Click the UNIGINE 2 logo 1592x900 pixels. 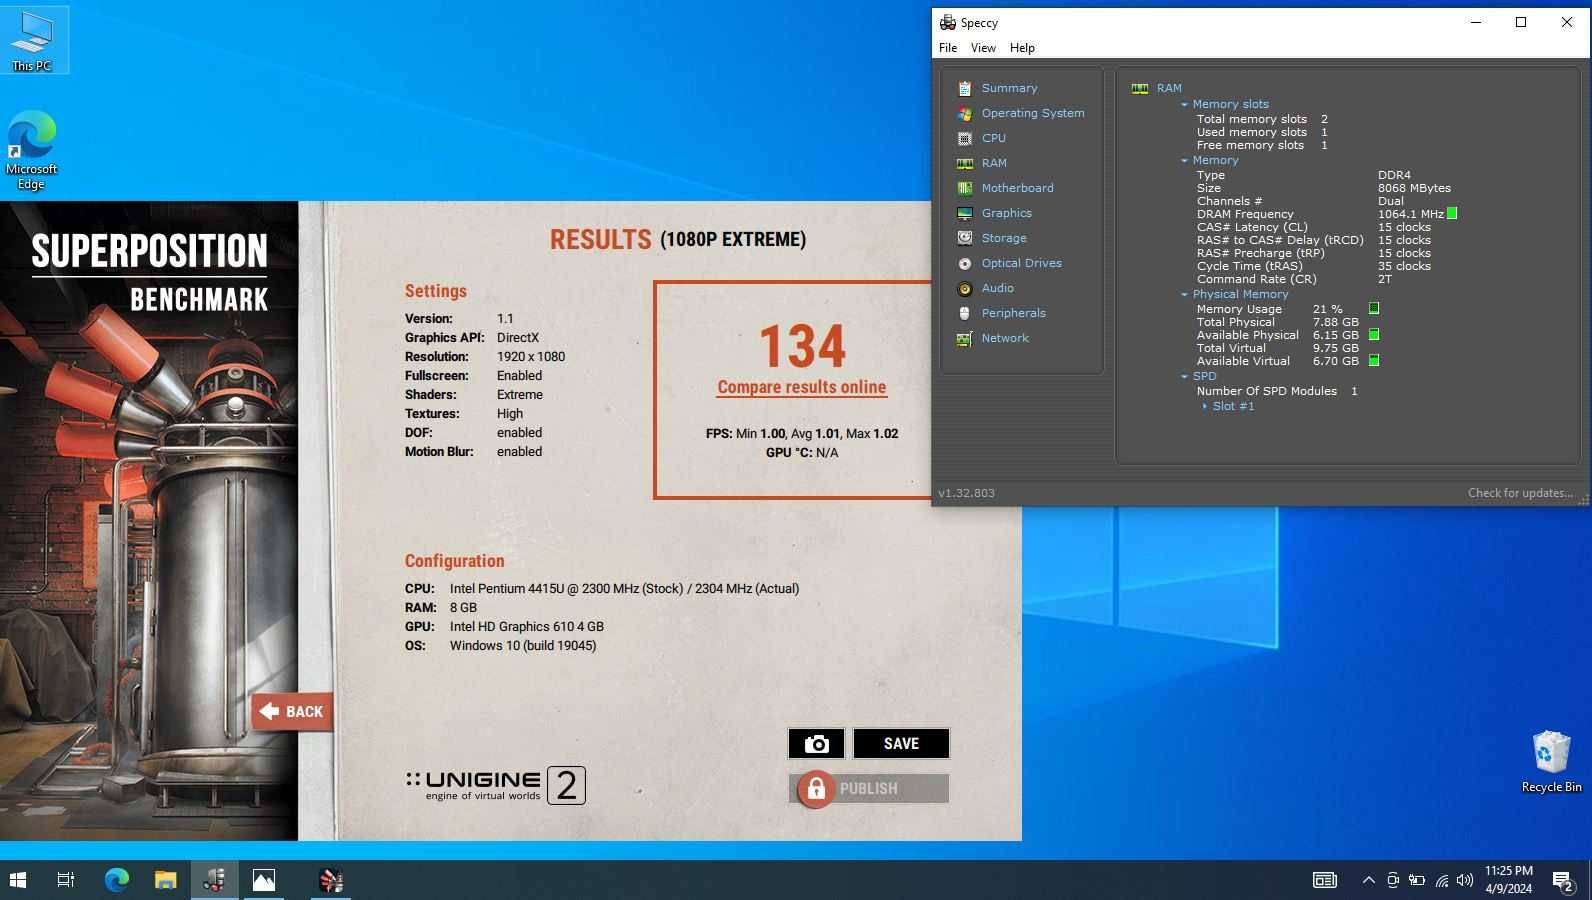coord(496,785)
